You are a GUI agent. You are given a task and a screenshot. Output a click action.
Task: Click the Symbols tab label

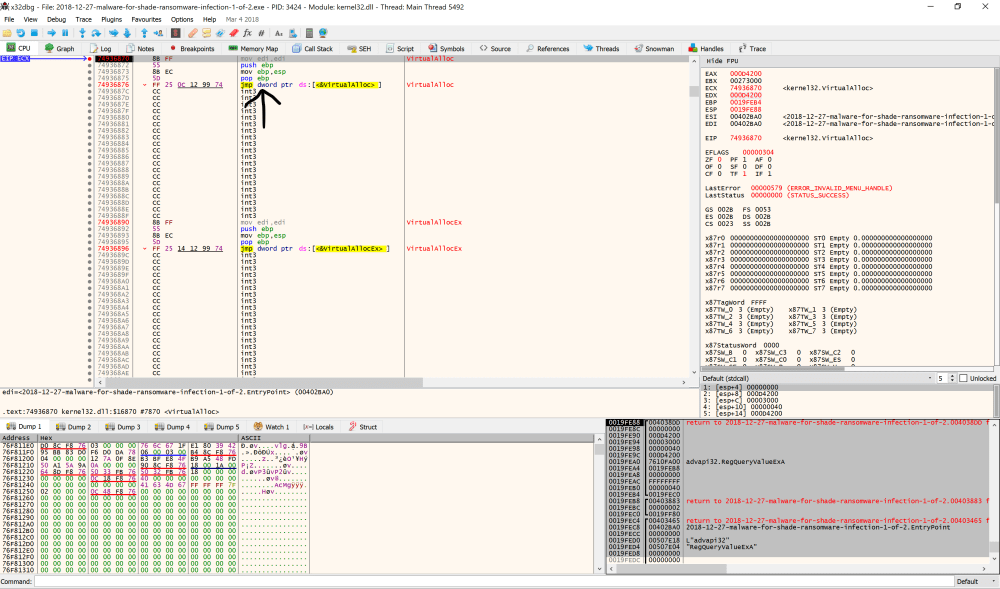click(x=452, y=47)
